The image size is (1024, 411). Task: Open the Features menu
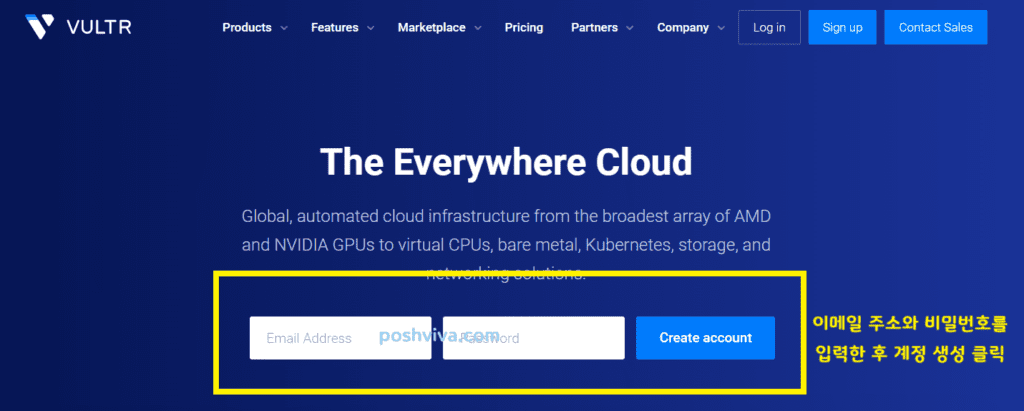[x=334, y=27]
